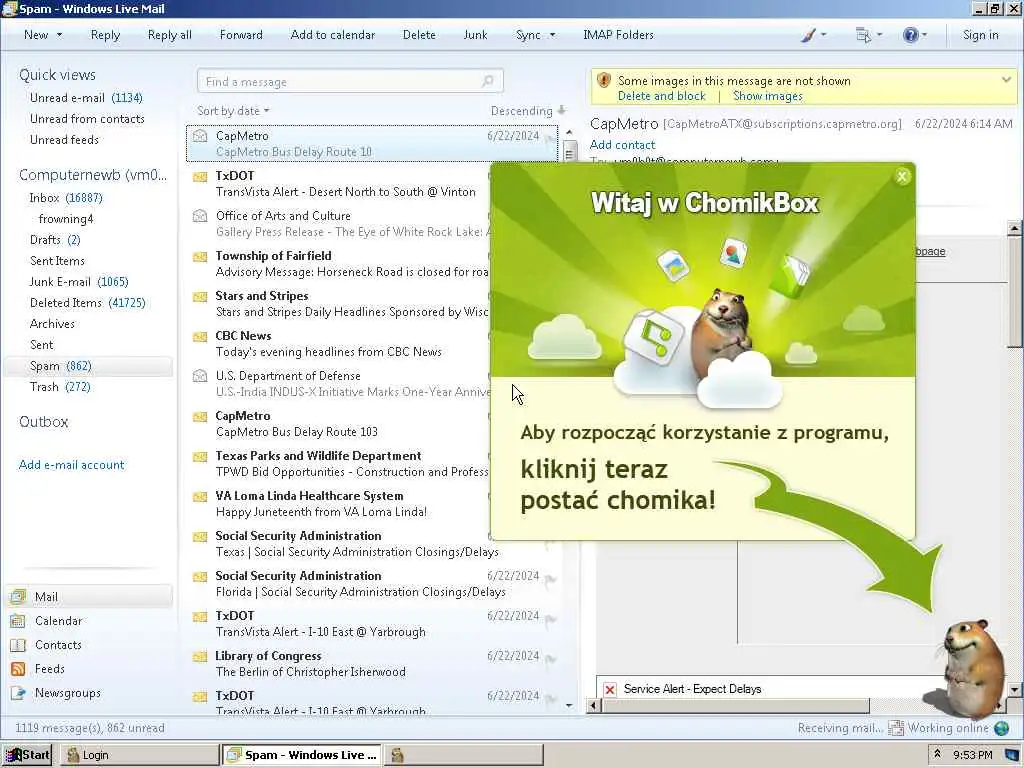Open the New dropdown arrow
The width and height of the screenshot is (1024, 768).
click(59, 35)
